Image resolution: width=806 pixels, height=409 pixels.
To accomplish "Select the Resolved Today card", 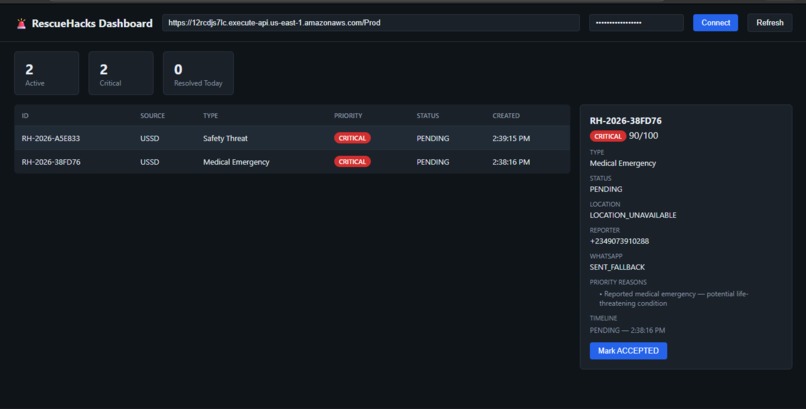I will (x=198, y=73).
